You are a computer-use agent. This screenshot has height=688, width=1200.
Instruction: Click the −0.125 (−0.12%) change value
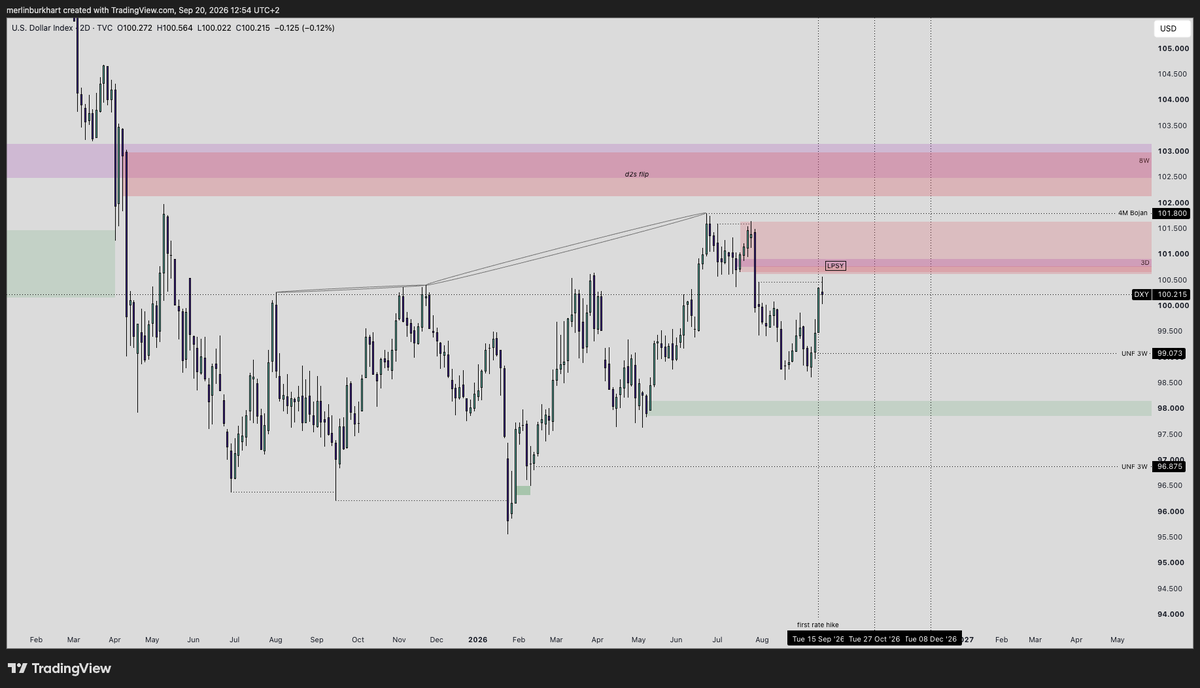pos(305,28)
